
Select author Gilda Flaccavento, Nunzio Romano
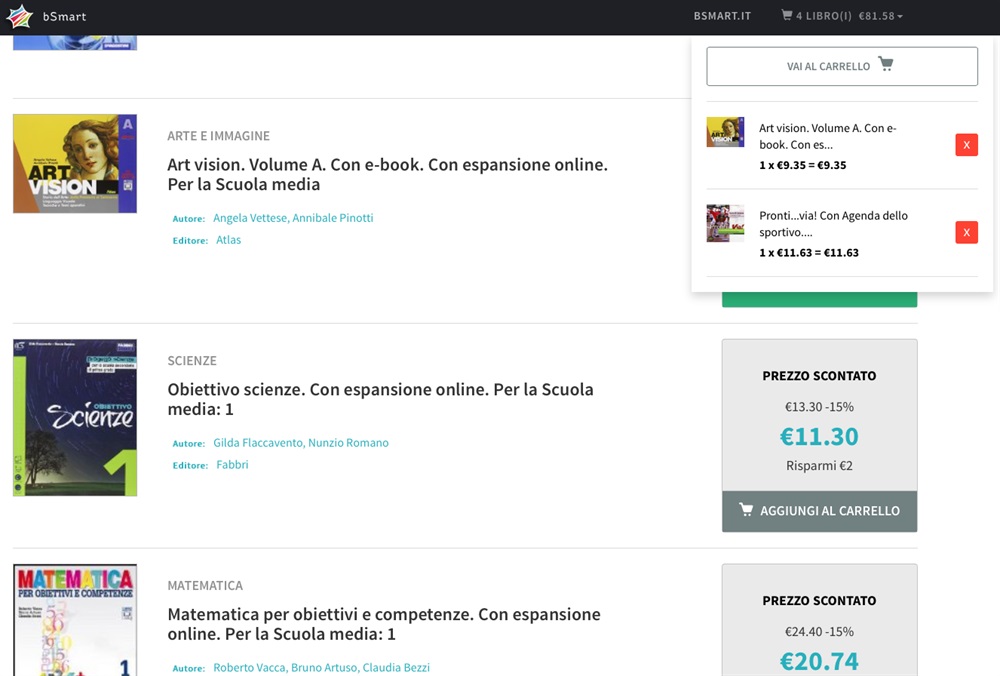coord(301,443)
